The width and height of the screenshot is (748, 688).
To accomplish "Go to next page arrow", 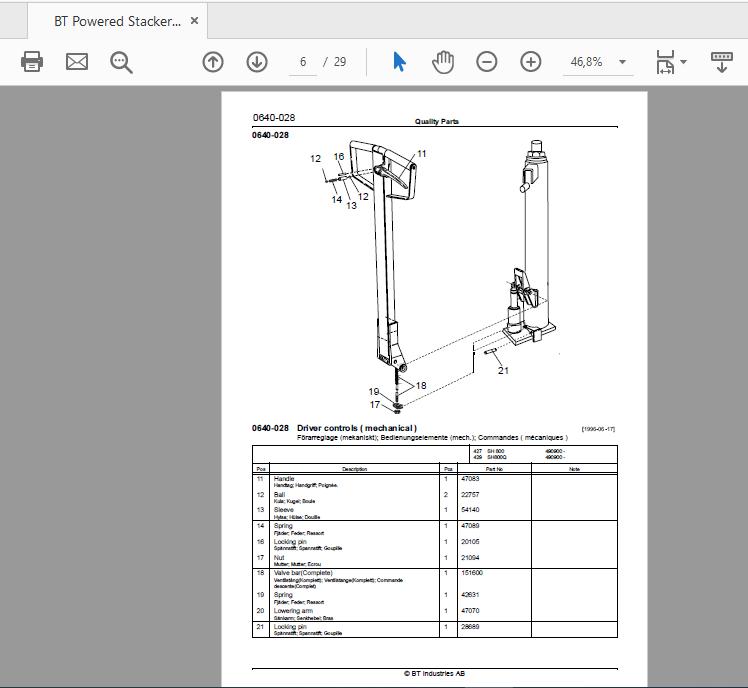I will [x=257, y=62].
